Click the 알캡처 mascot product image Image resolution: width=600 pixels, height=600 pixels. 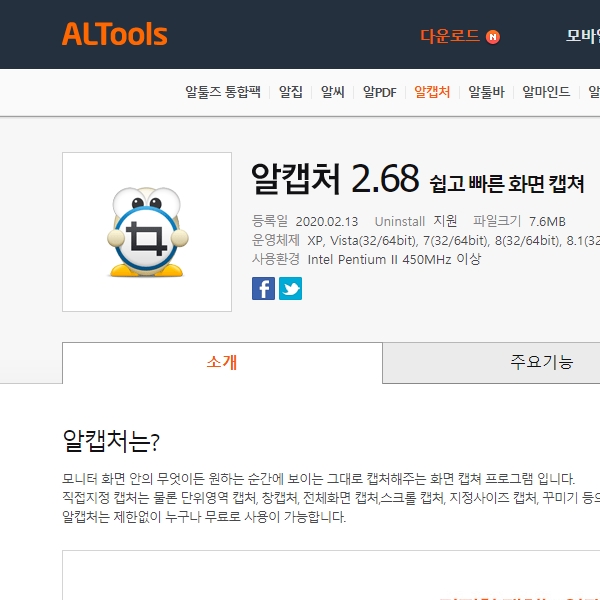click(x=147, y=232)
